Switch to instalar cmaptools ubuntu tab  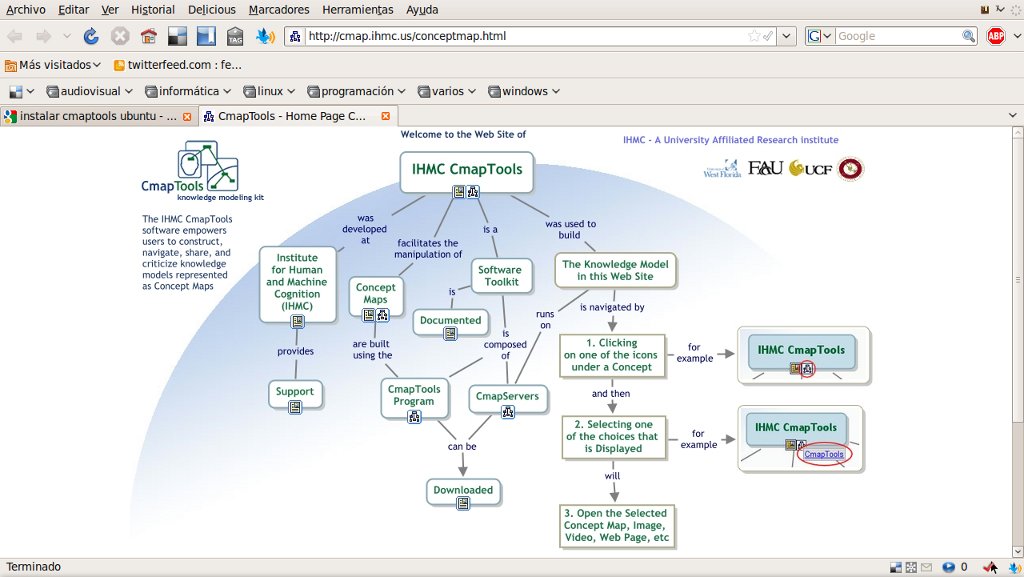[98, 116]
